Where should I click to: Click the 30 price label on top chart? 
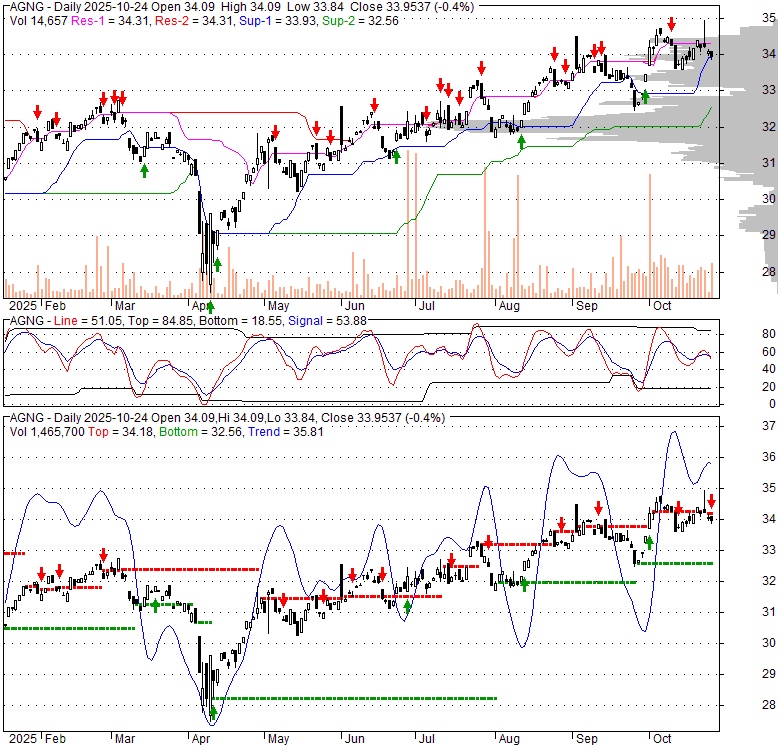pyautogui.click(x=769, y=199)
